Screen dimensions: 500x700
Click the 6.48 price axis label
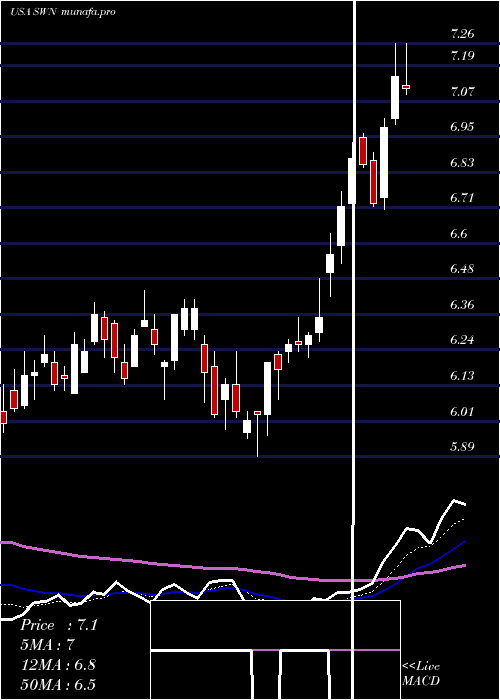[462, 269]
